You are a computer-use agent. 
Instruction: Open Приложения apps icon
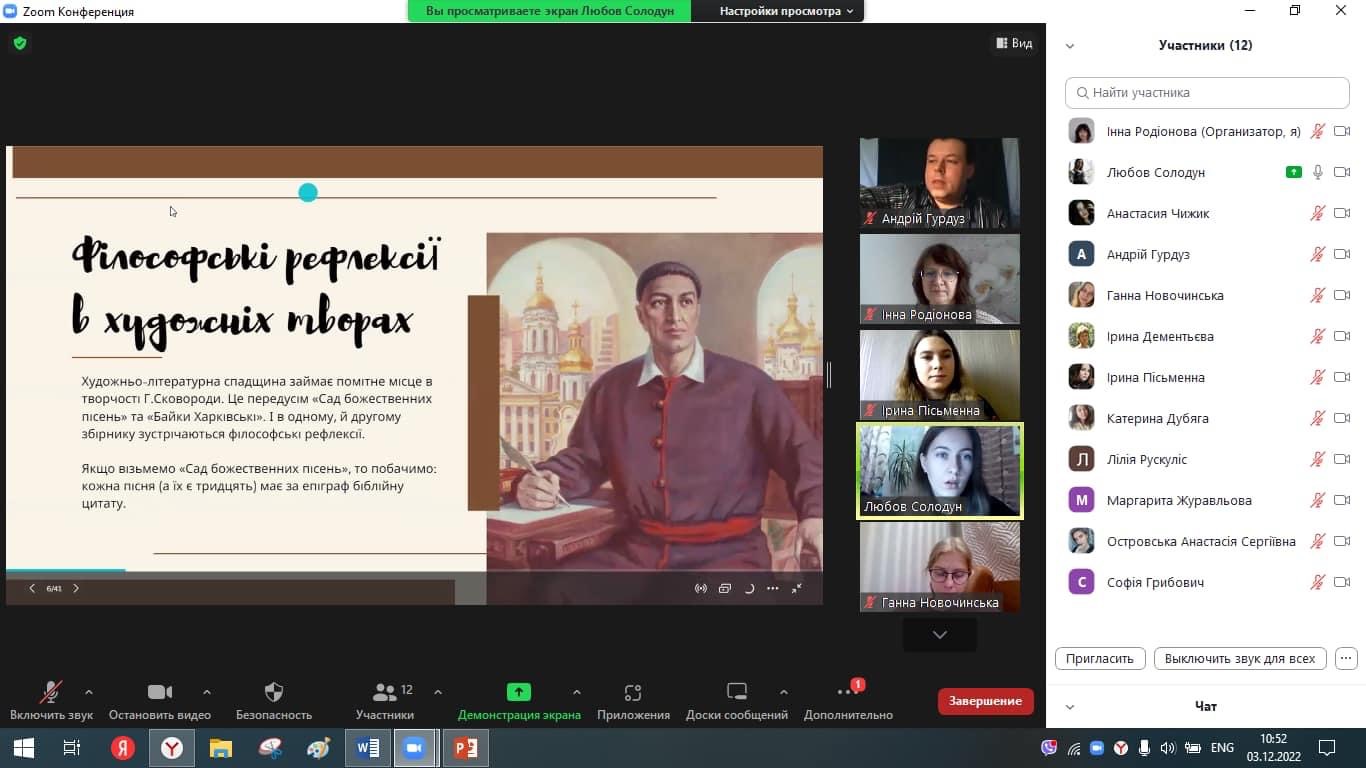point(632,692)
